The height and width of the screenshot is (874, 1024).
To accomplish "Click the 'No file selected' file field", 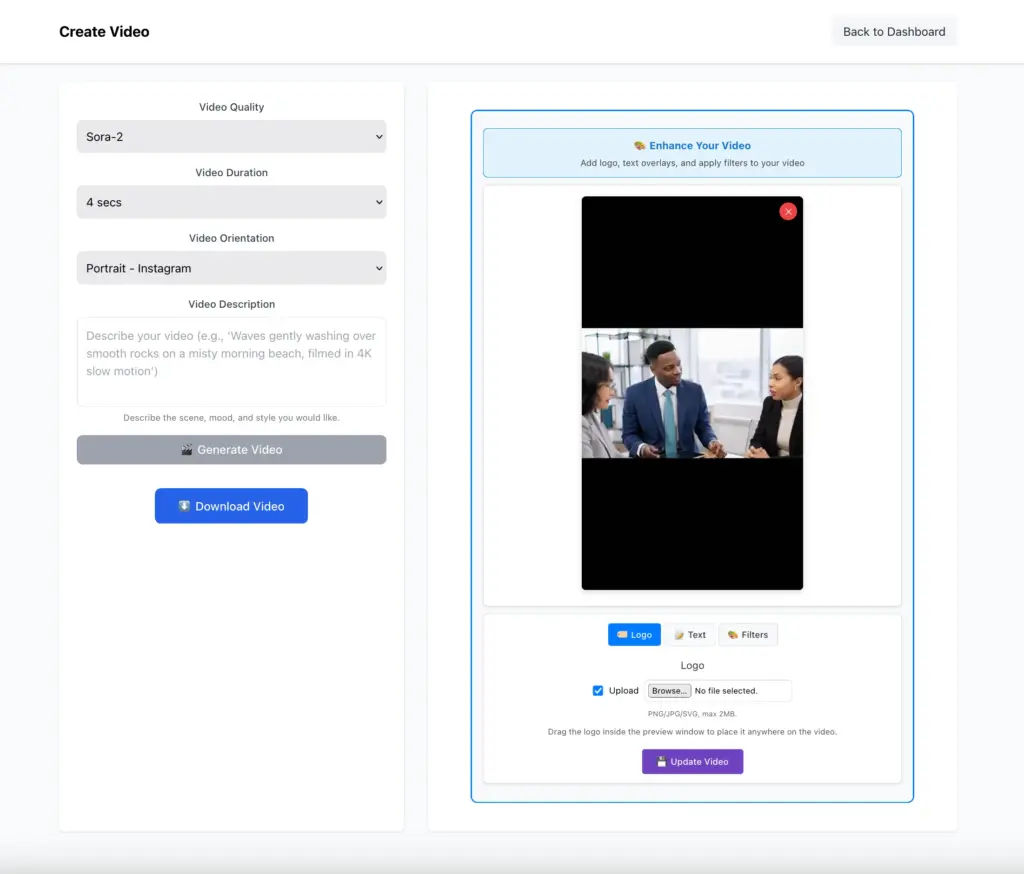I will (739, 691).
